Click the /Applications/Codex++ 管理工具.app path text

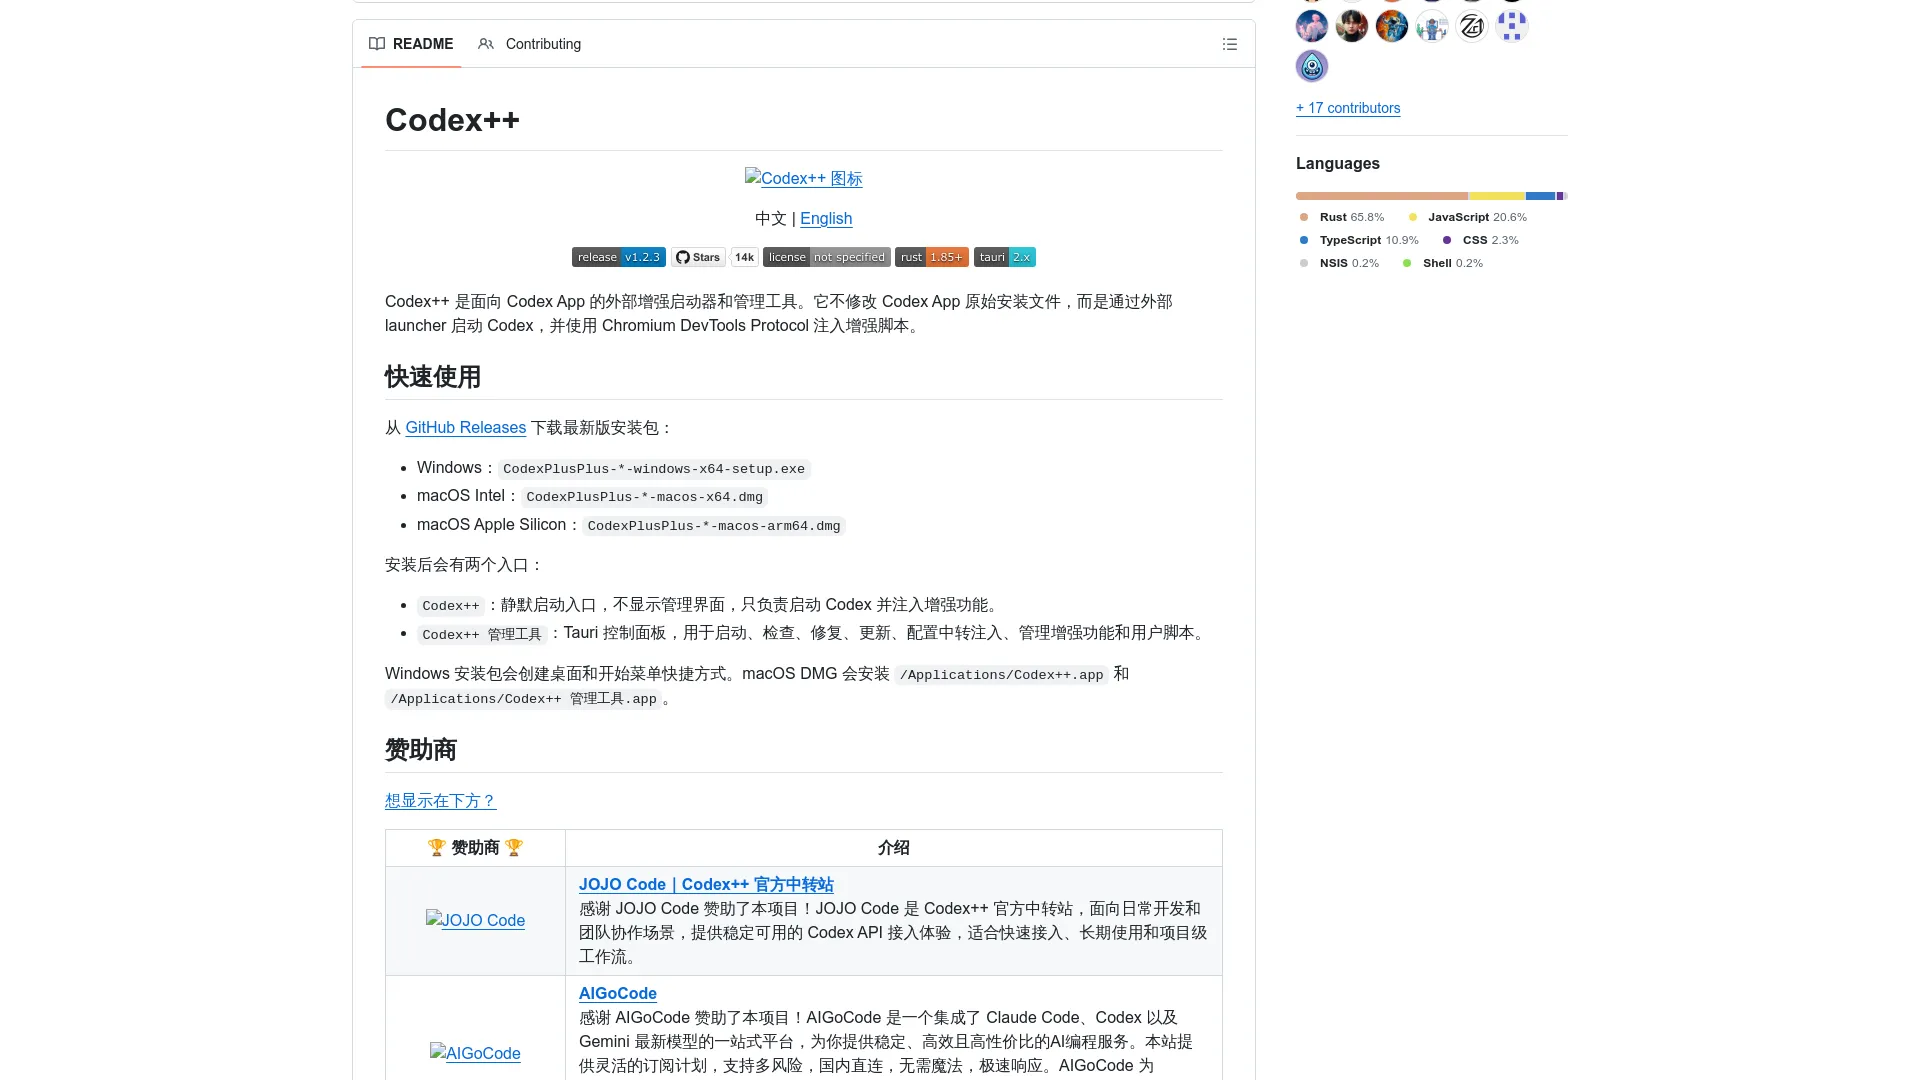(524, 699)
